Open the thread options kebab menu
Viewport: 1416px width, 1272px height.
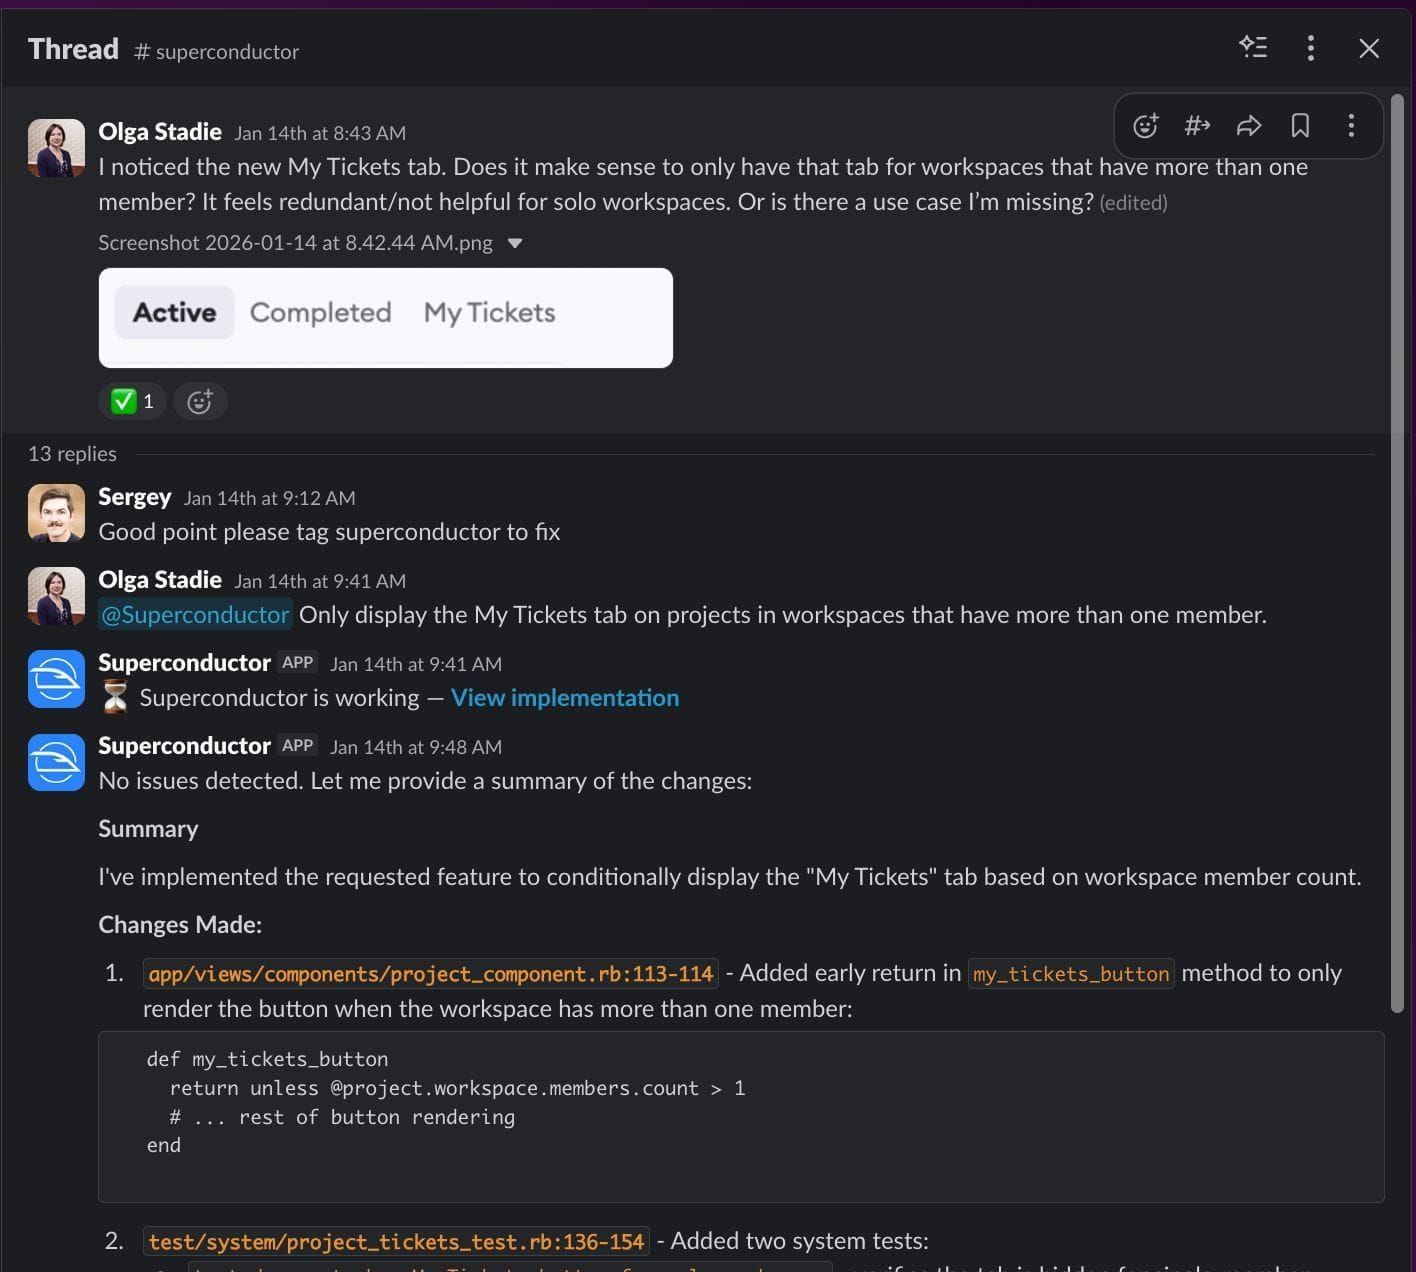[x=1310, y=47]
